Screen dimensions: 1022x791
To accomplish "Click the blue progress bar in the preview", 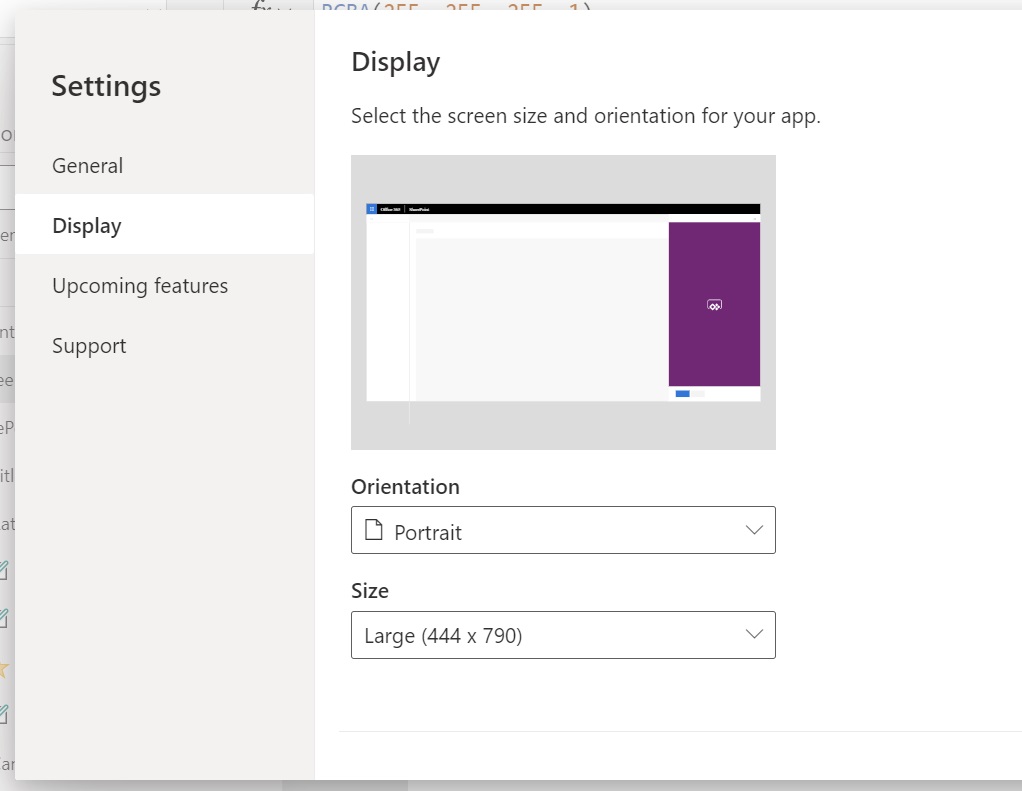I will 683,394.
